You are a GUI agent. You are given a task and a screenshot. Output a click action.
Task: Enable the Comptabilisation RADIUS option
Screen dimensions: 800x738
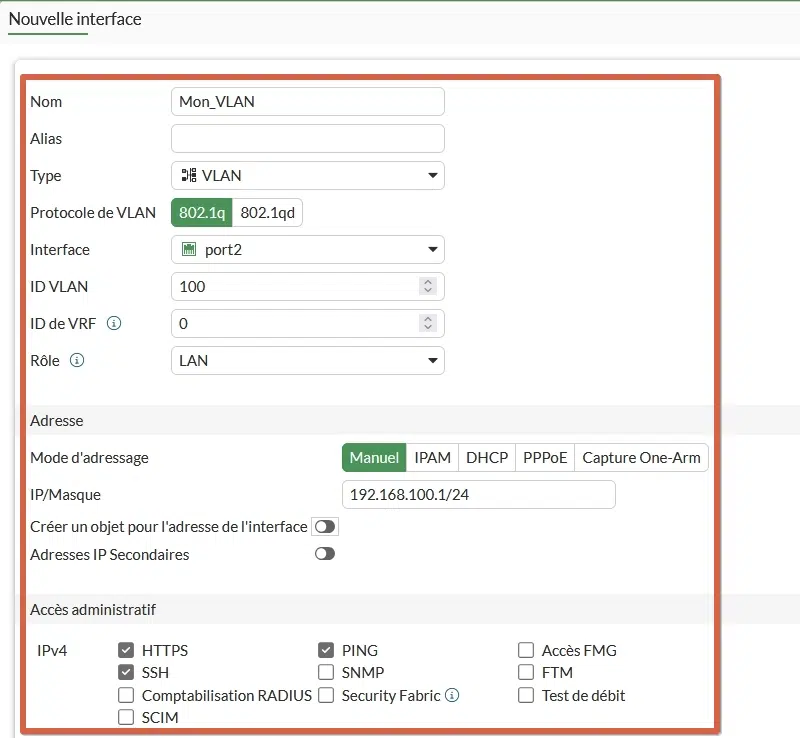tap(126, 695)
